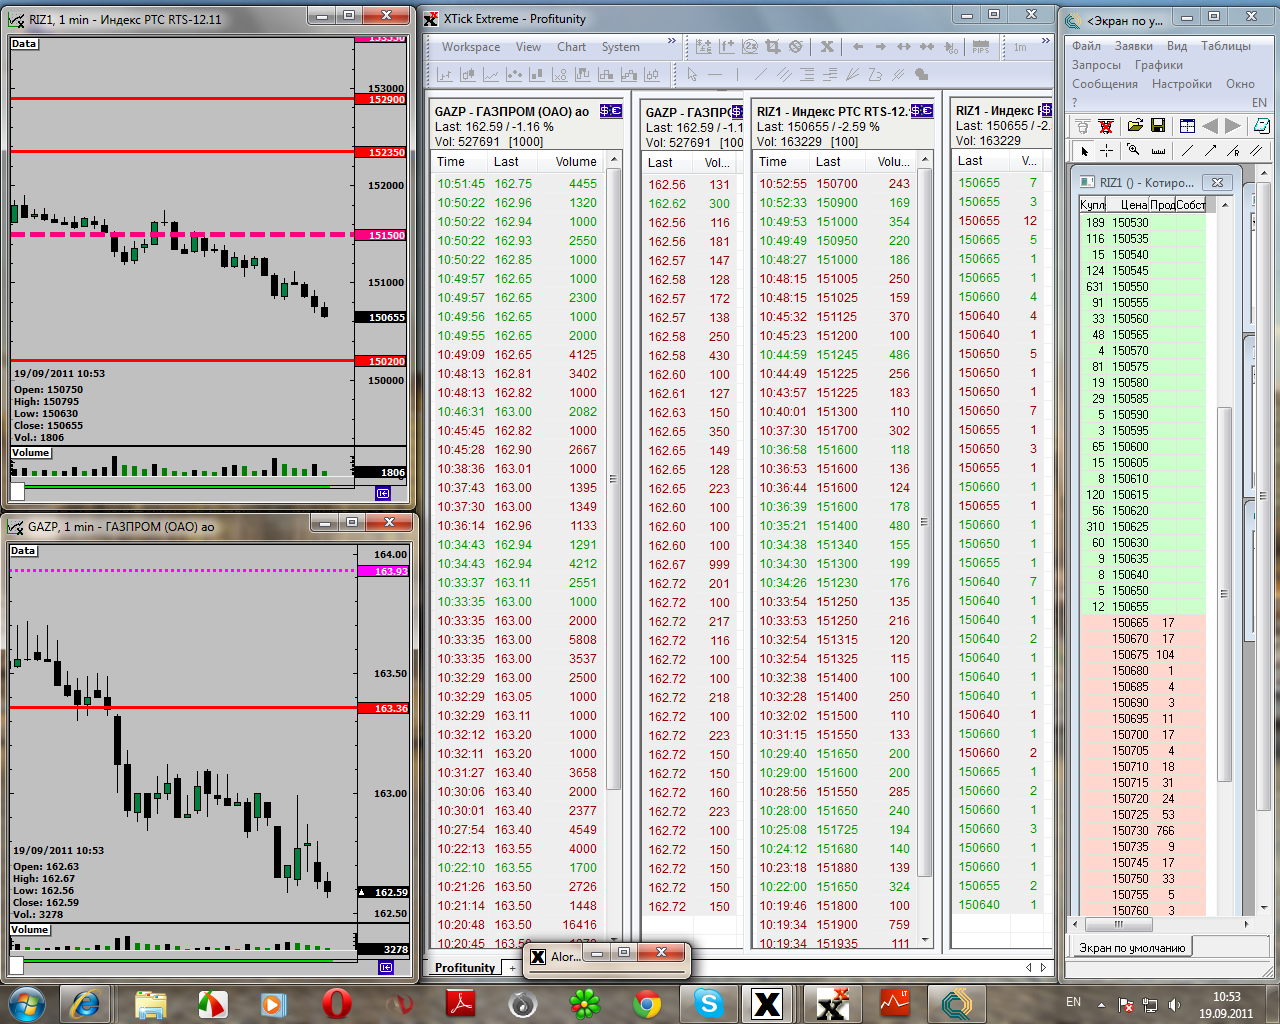Open the Заявки menu

click(1134, 46)
